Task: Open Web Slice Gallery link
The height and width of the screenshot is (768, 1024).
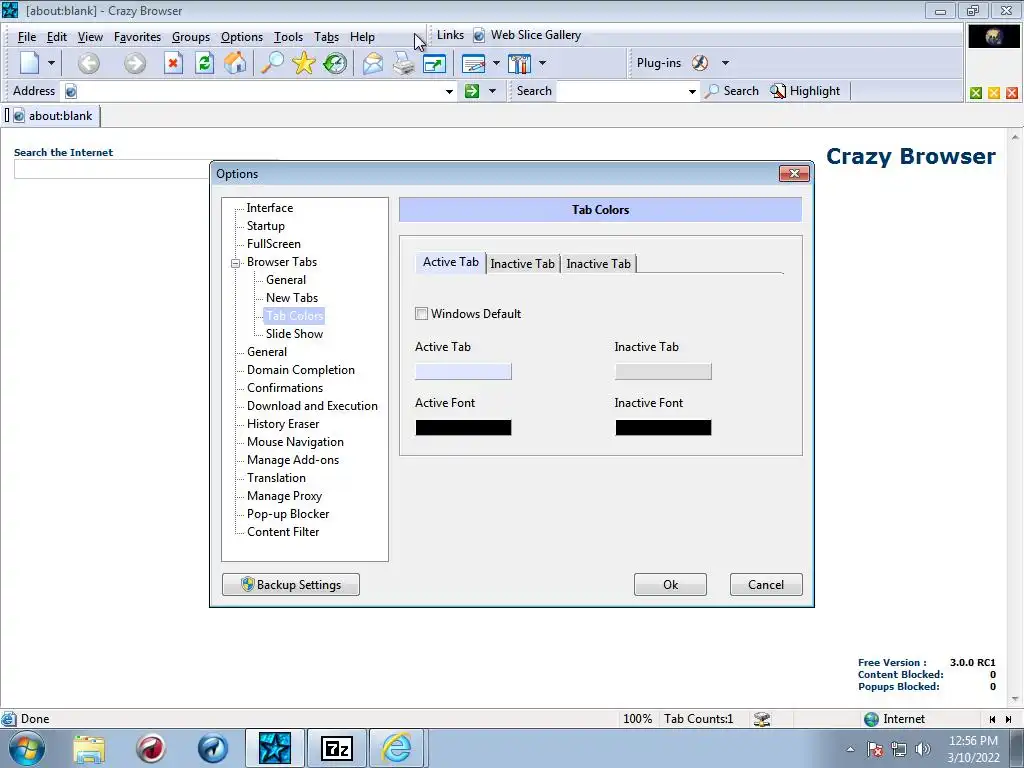Action: (527, 35)
